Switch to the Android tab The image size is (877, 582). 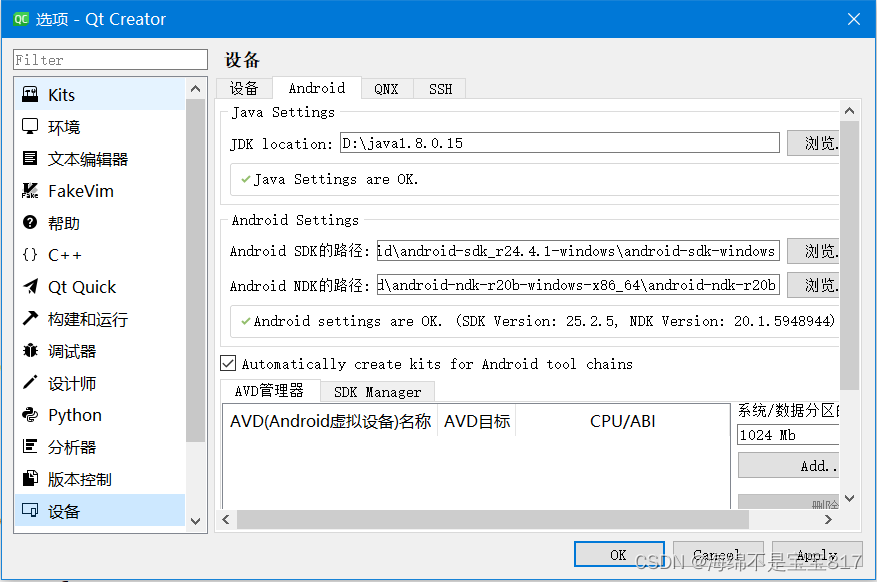(x=317, y=88)
